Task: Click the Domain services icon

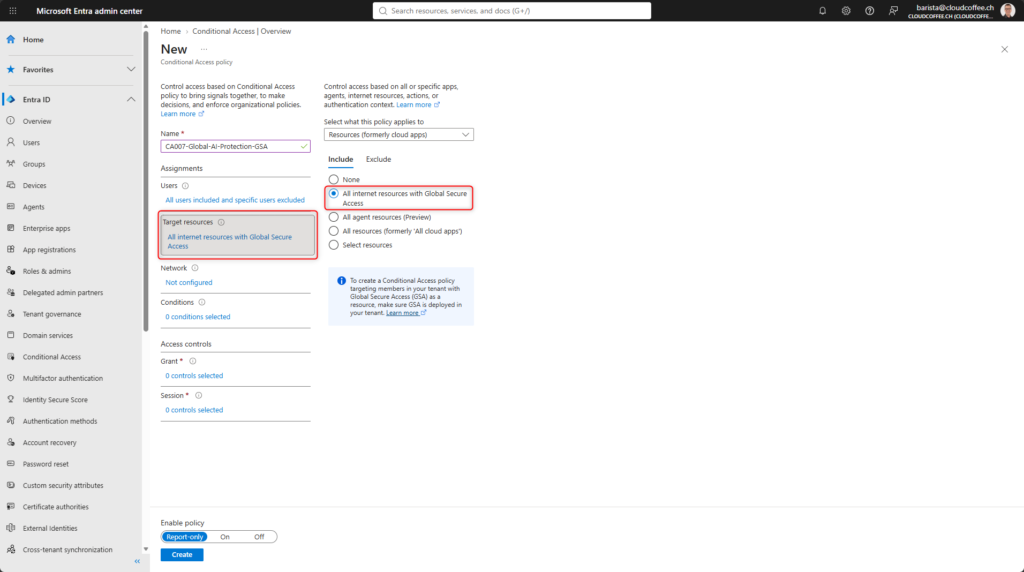Action: (10, 335)
